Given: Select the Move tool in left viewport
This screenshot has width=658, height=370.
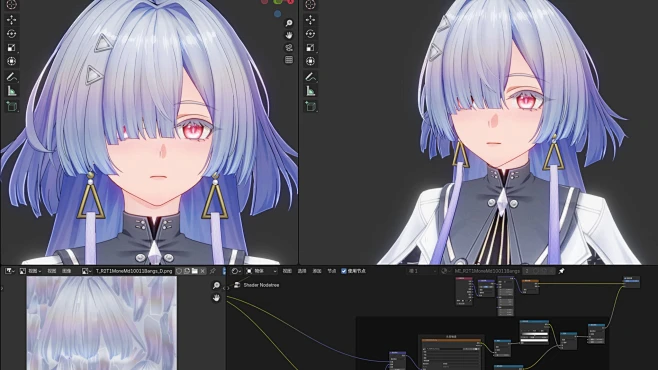Looking at the screenshot, I should tap(11, 20).
